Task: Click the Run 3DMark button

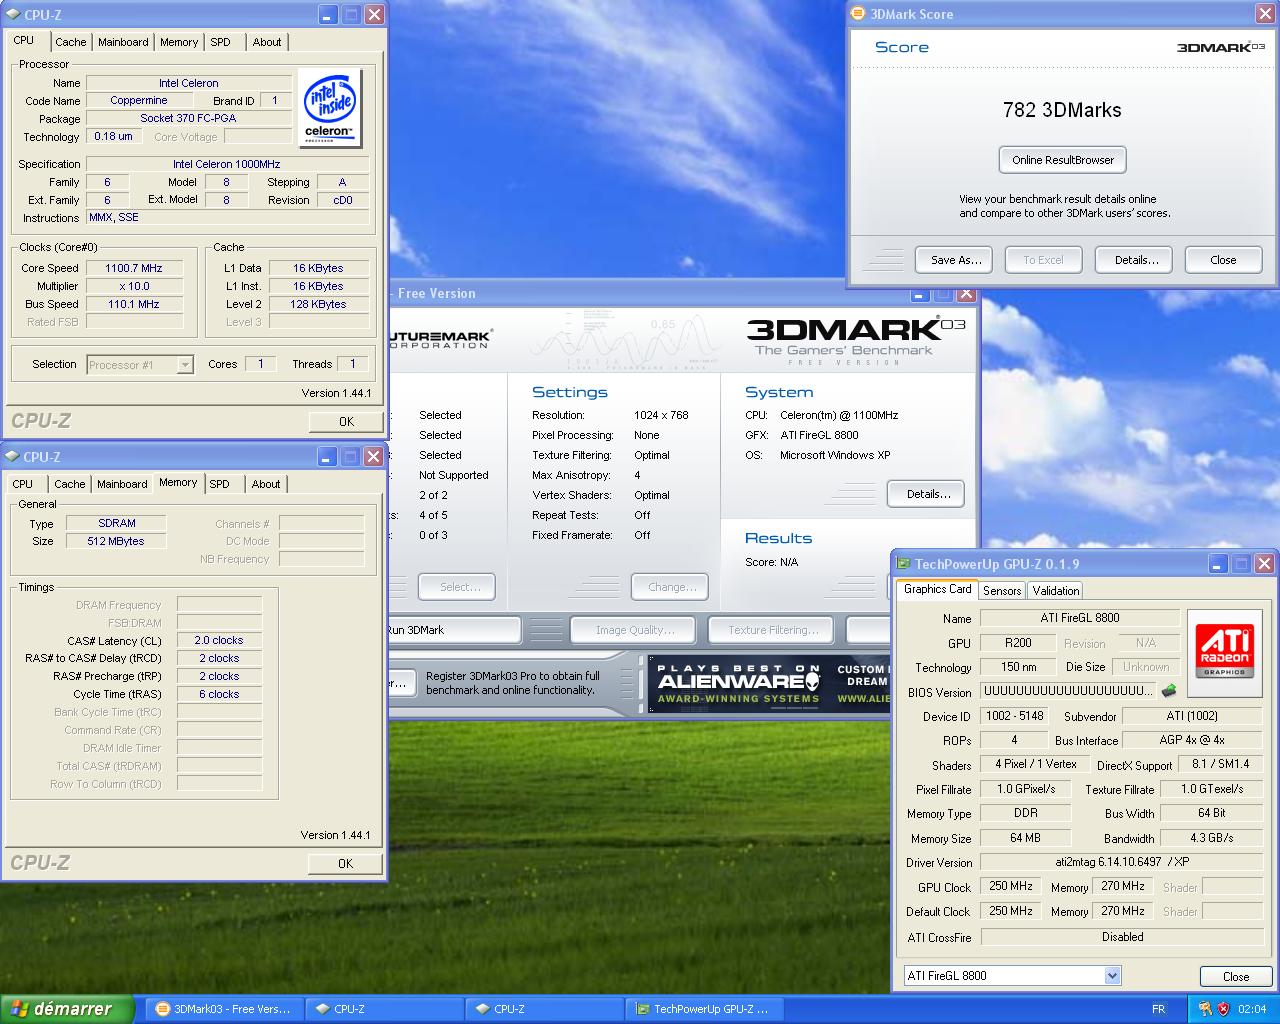Action: click(455, 630)
